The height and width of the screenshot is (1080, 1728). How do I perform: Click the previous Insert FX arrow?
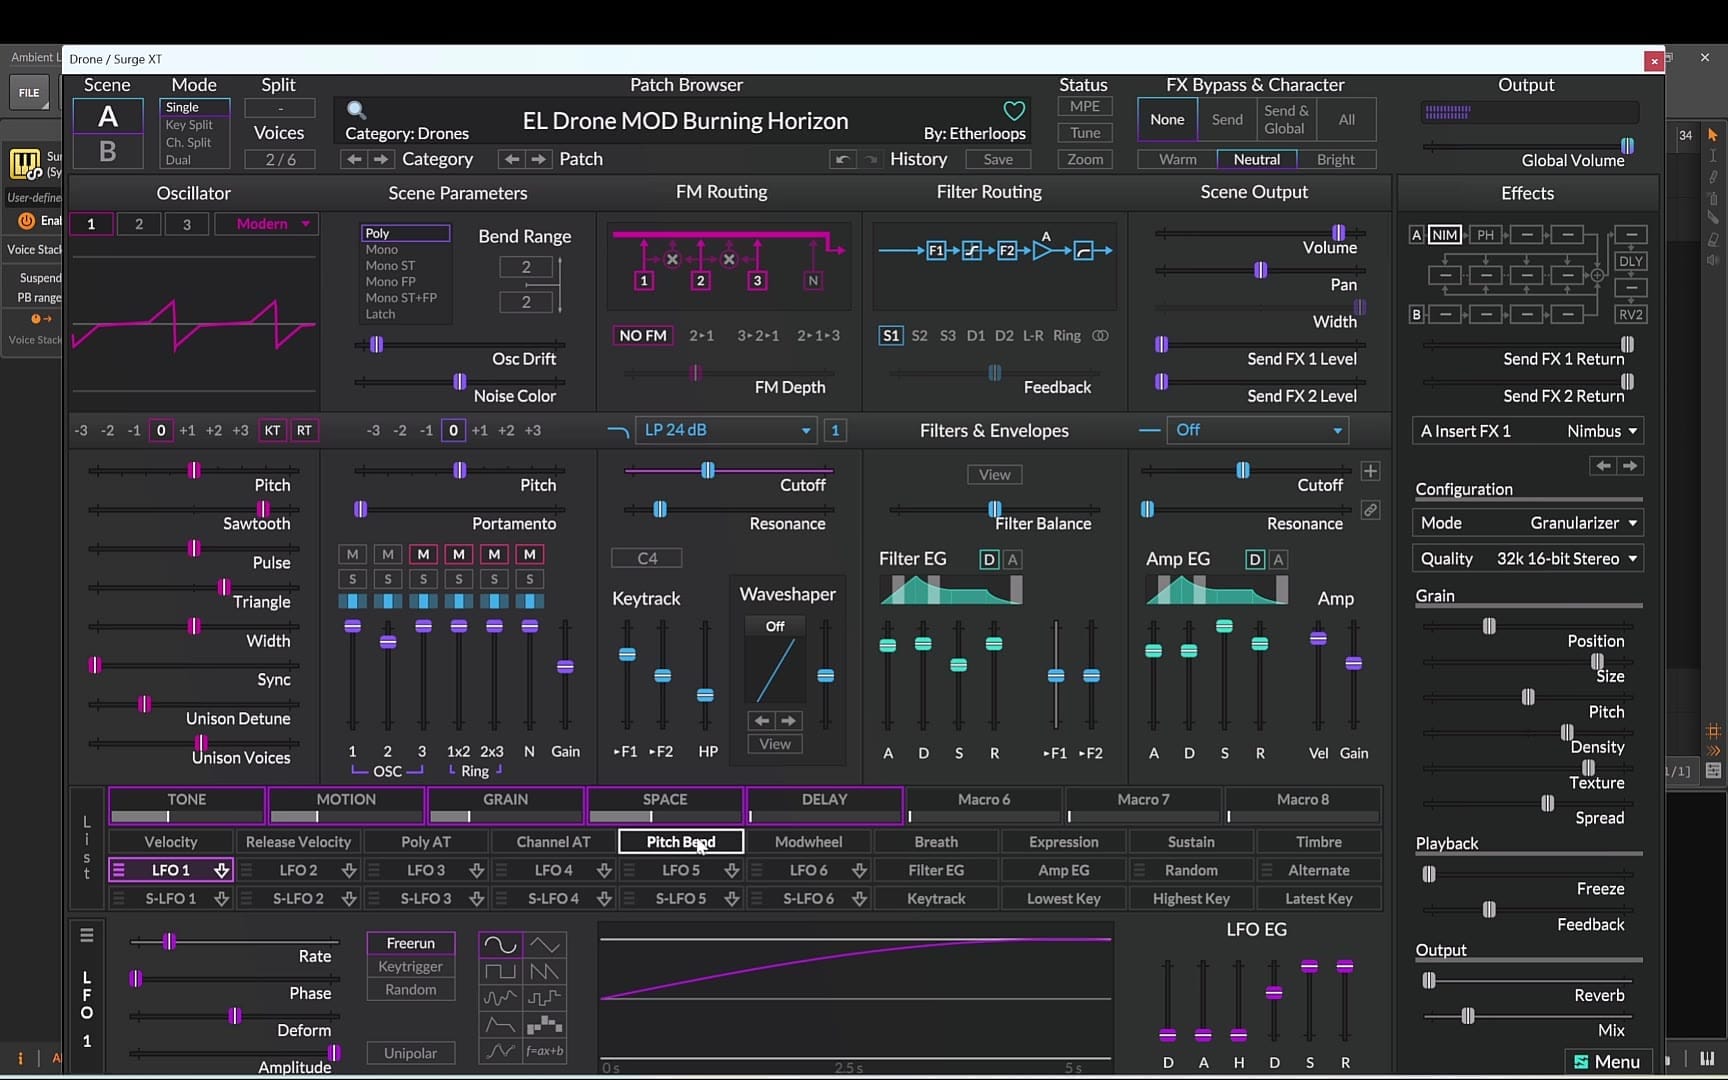[1603, 466]
